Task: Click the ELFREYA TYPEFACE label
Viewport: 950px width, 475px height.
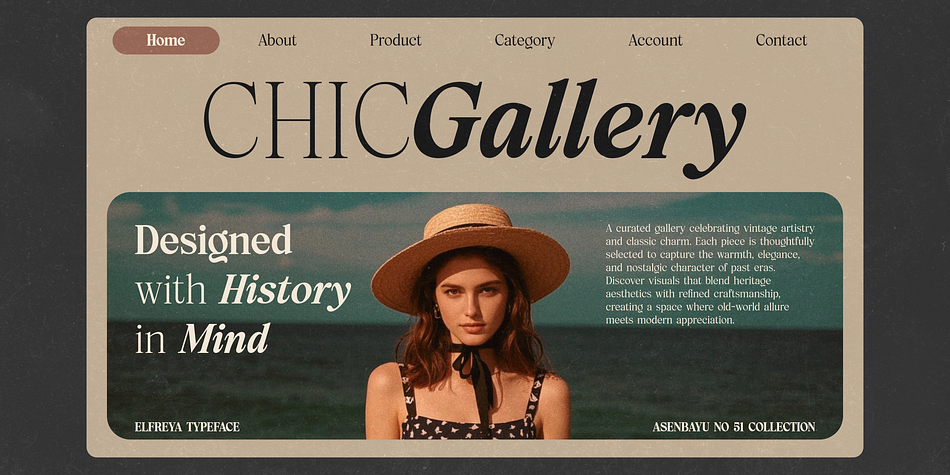Action: (187, 427)
